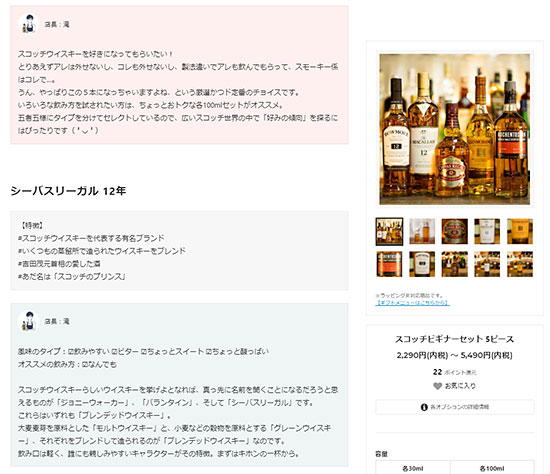Click the お気に入り favorite label
Screen dimensions: 550x474
pyautogui.click(x=460, y=386)
